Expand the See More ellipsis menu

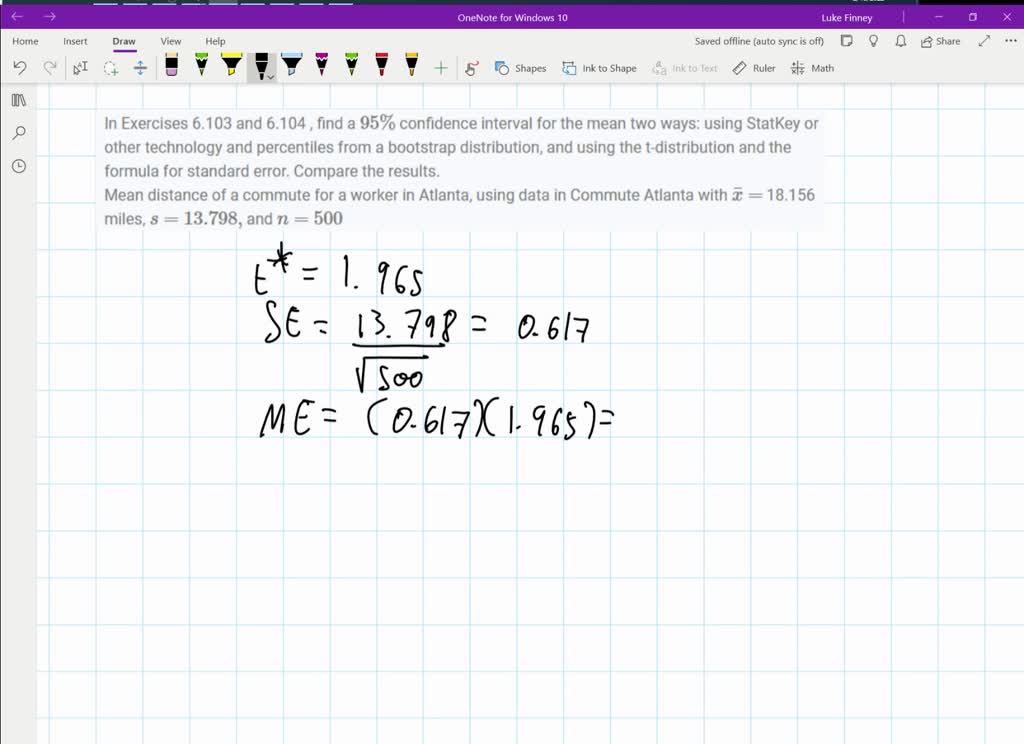(x=1009, y=41)
